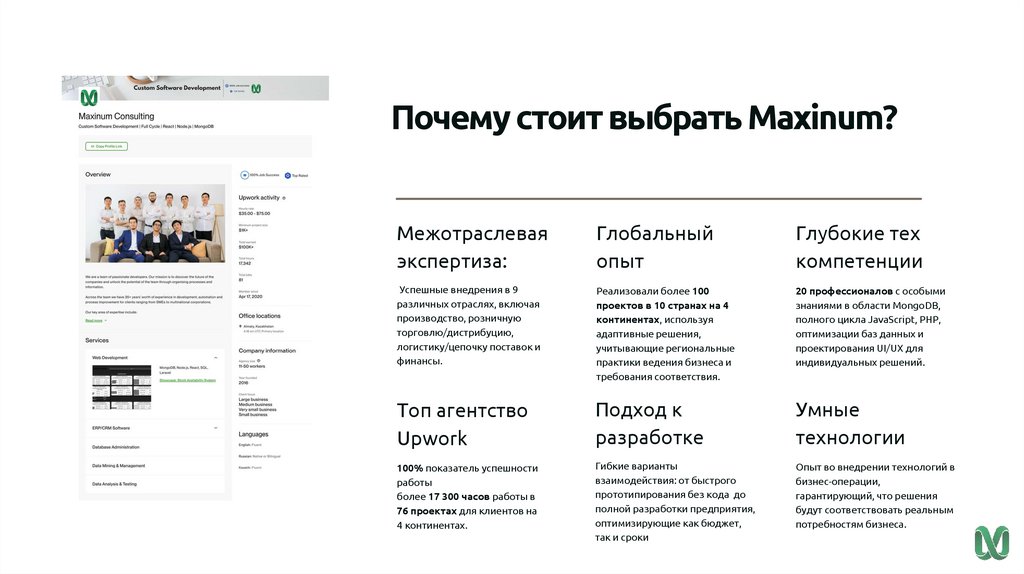
Task: Click the Гибкие варианты взаимодействия paragraph
Action: 675,502
